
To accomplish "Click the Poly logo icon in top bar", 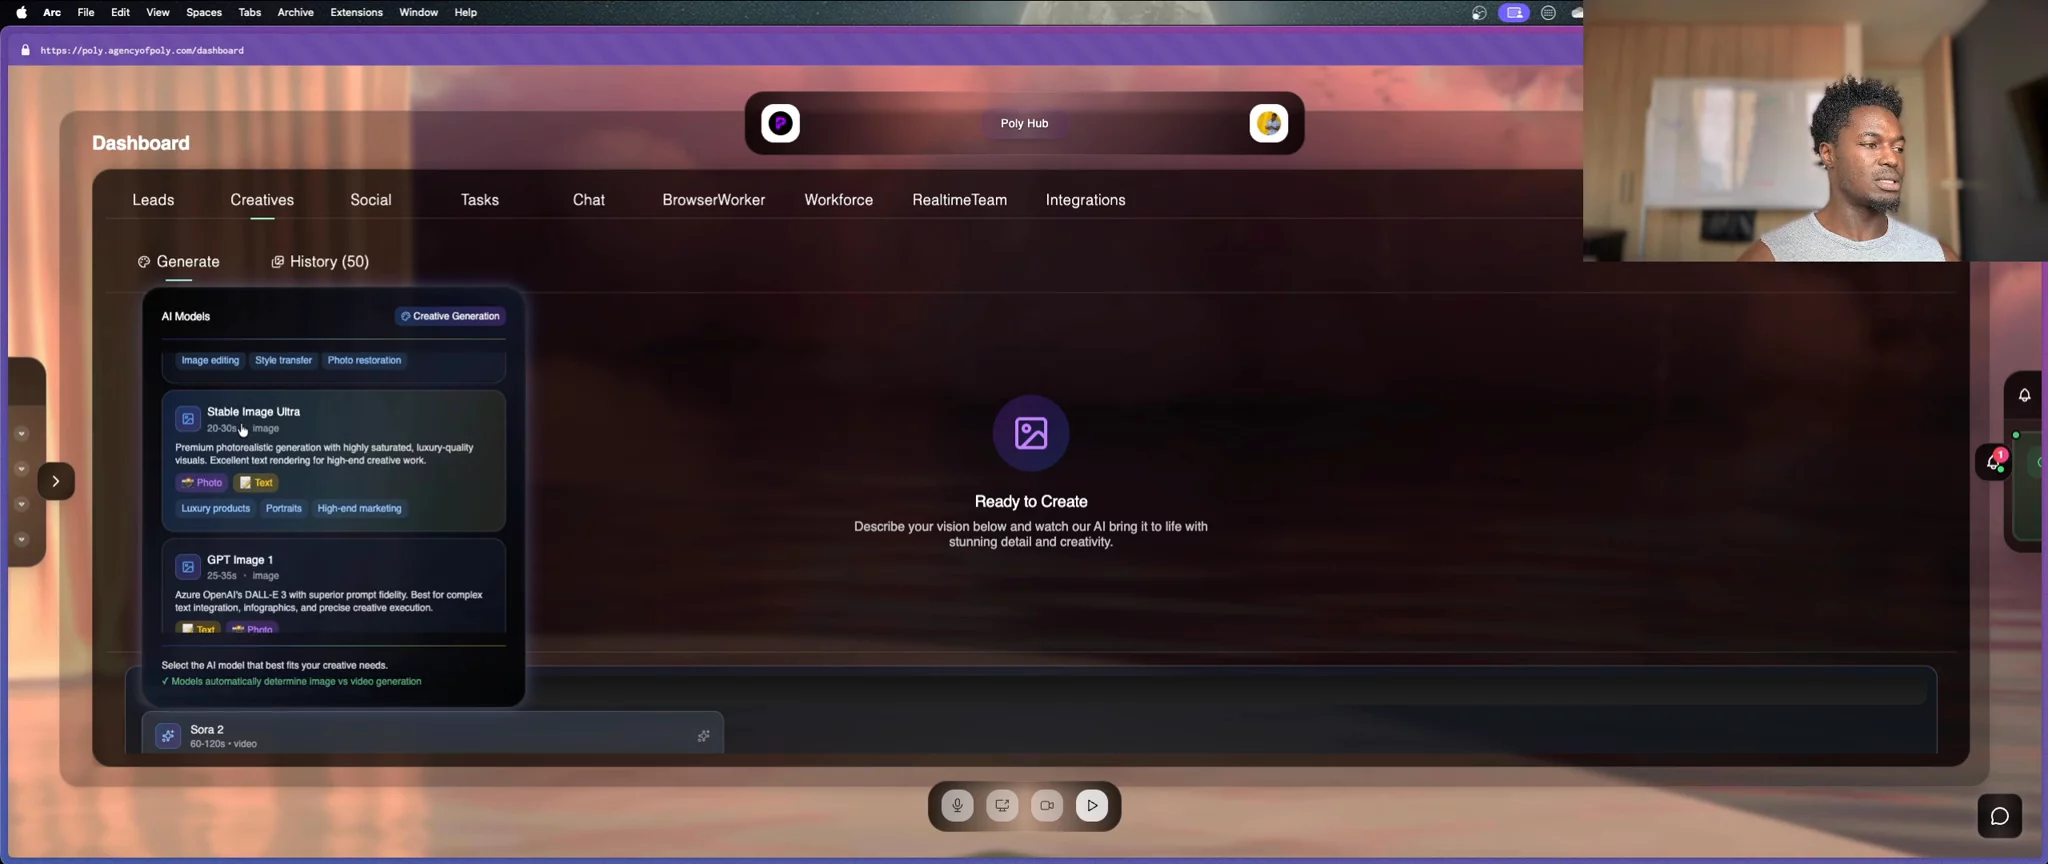I will tap(780, 124).
